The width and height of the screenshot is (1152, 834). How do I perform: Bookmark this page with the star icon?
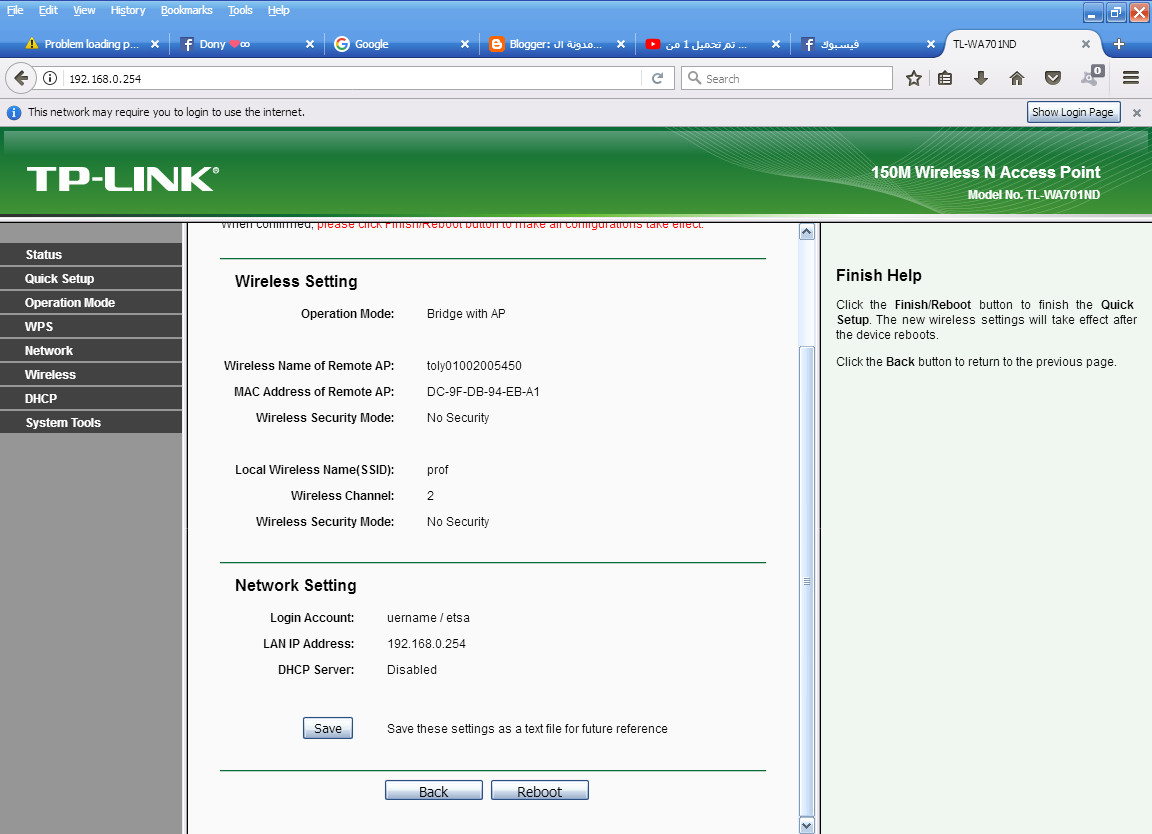coord(913,78)
